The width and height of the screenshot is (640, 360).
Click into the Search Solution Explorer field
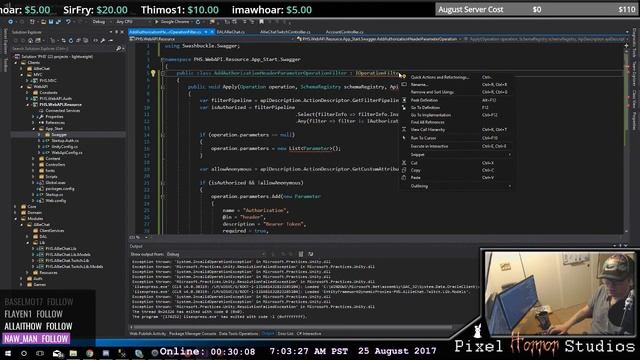(63, 49)
